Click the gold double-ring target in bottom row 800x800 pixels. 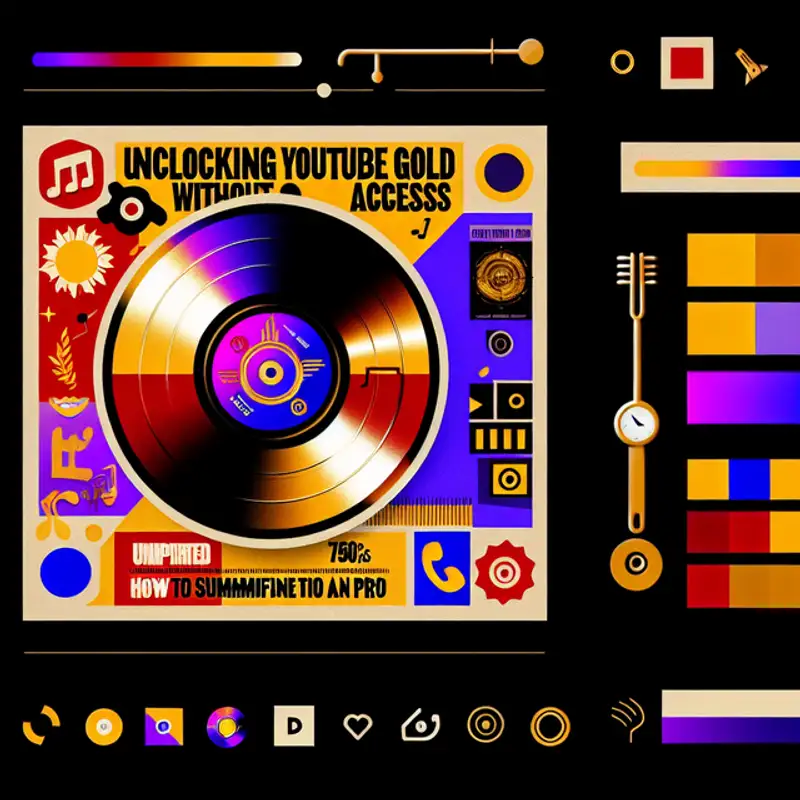[485, 724]
